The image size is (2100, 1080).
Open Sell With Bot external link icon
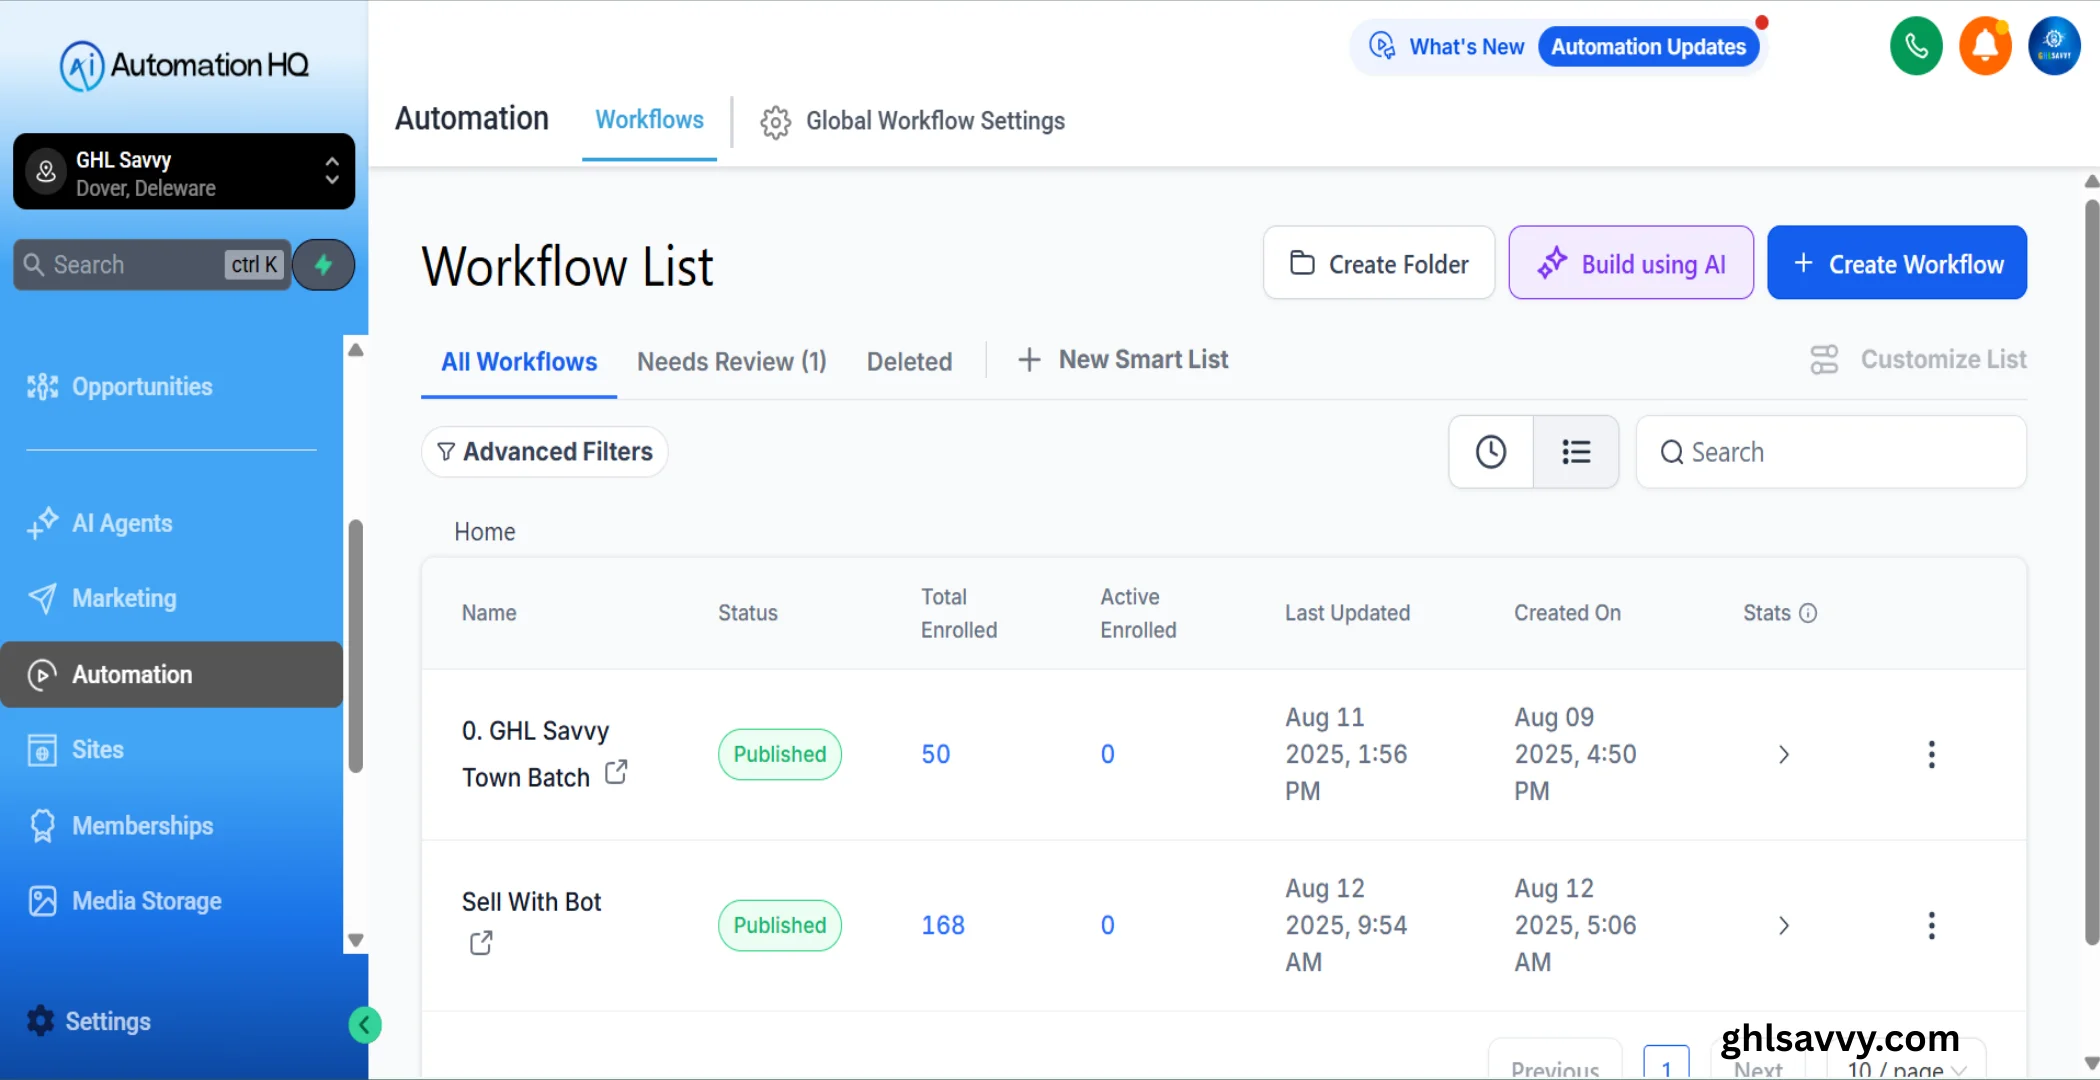tap(481, 943)
